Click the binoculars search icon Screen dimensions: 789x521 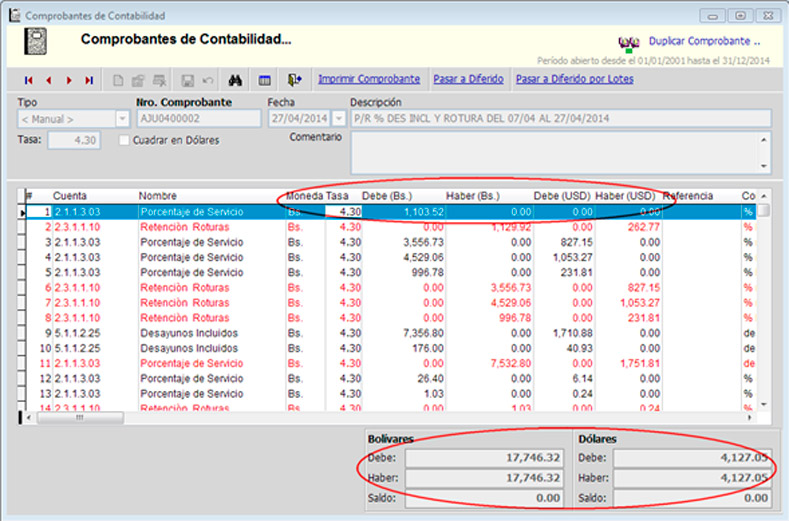point(237,80)
